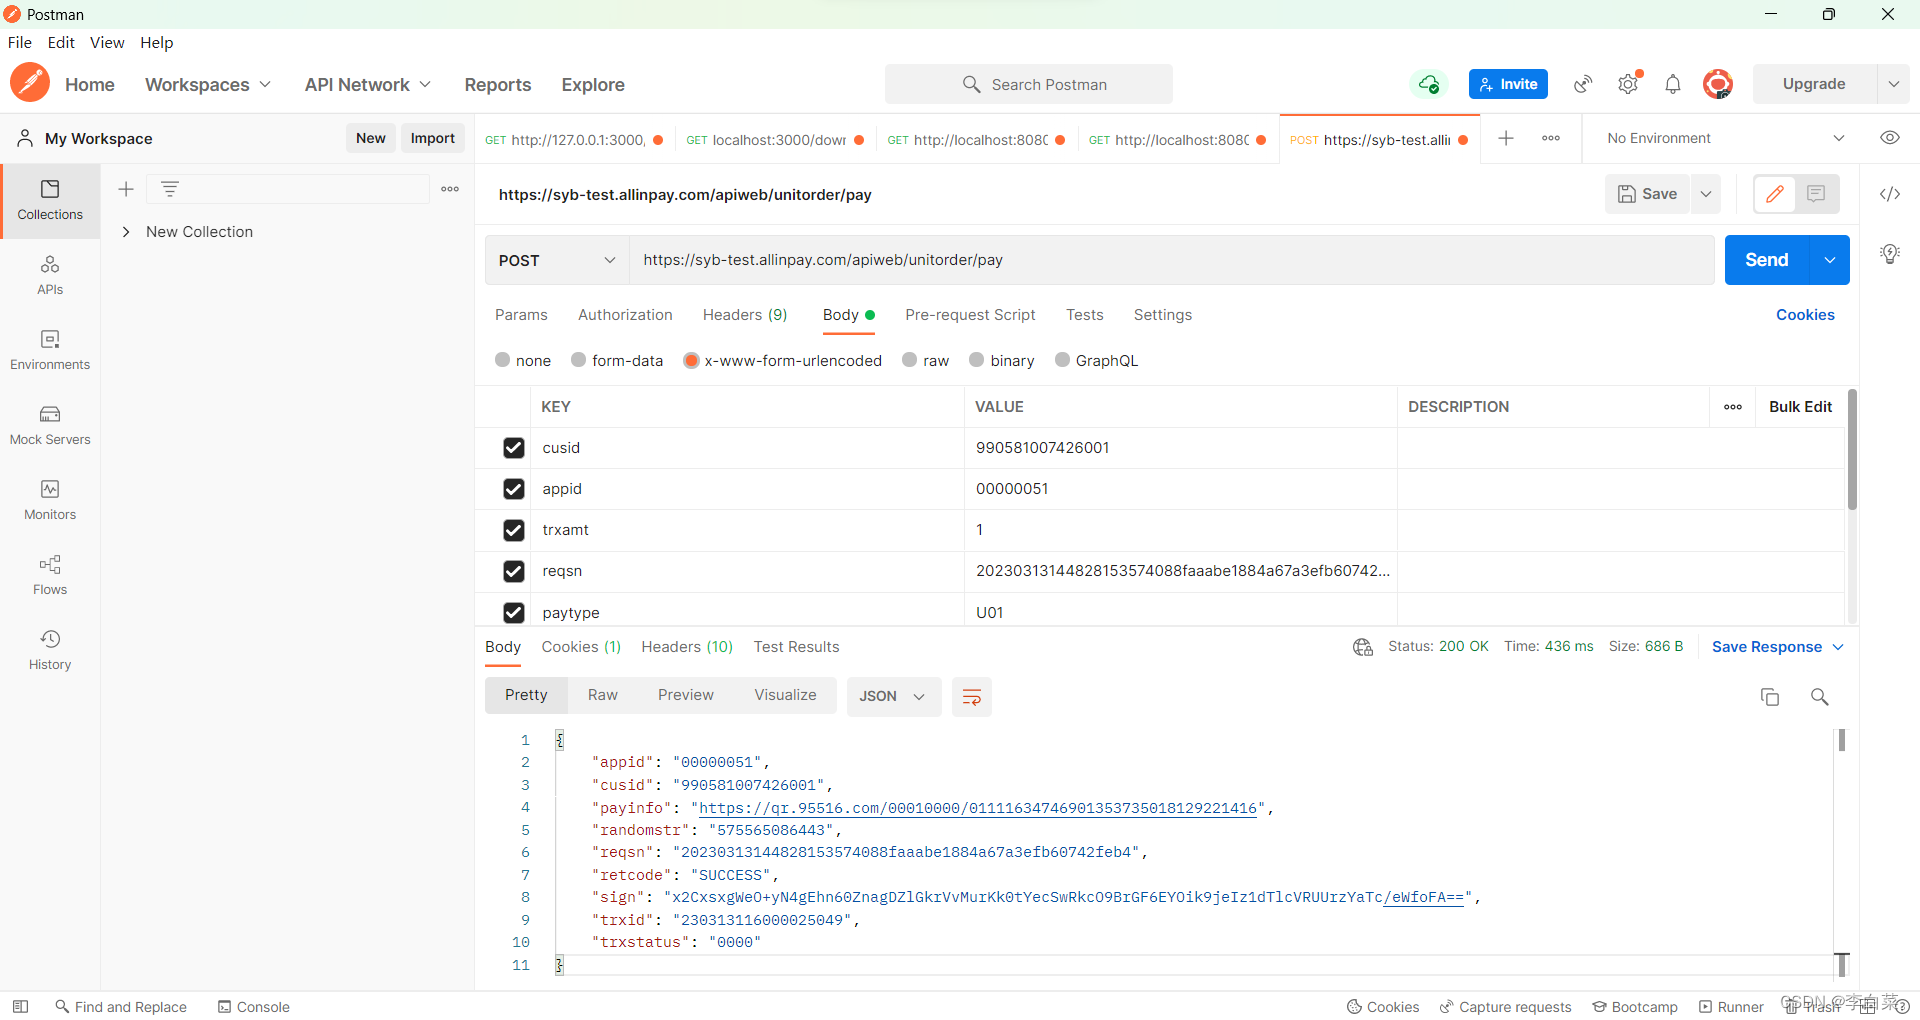Click the sync status cloud icon
Viewport: 1920px width, 1020px height.
pyautogui.click(x=1429, y=84)
